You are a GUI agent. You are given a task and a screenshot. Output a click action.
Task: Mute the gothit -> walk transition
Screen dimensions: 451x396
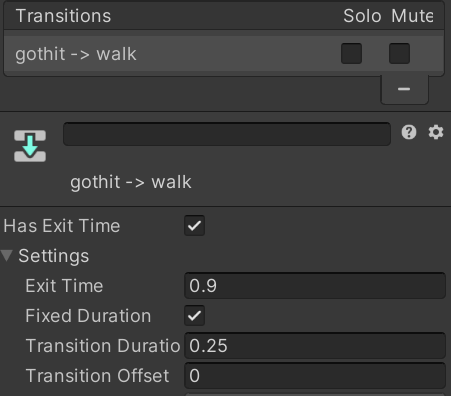coord(399,53)
